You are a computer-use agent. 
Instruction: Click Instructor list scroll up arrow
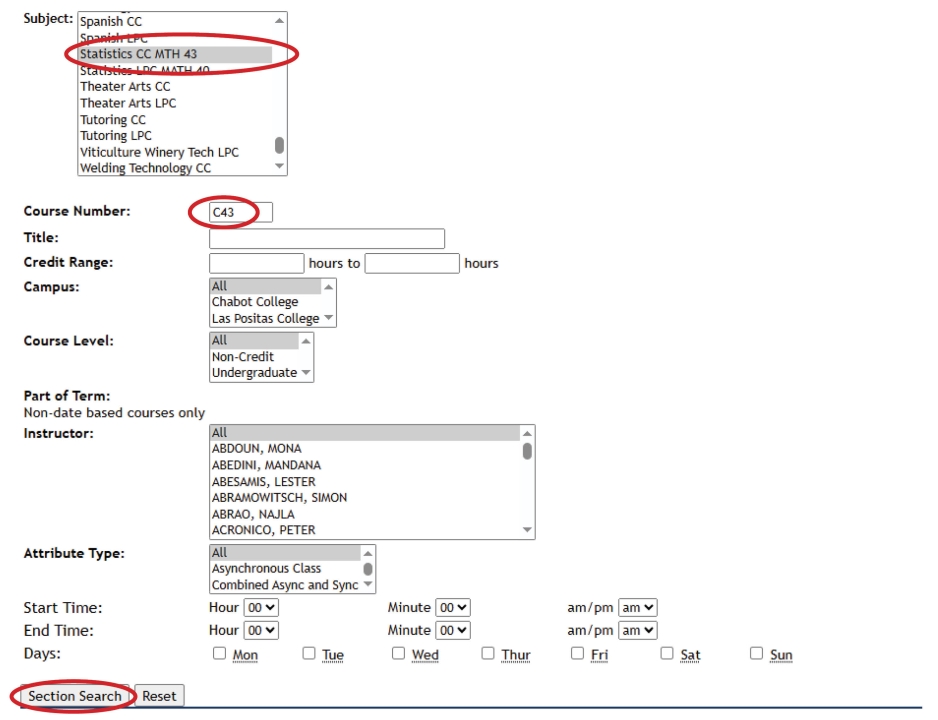click(527, 434)
